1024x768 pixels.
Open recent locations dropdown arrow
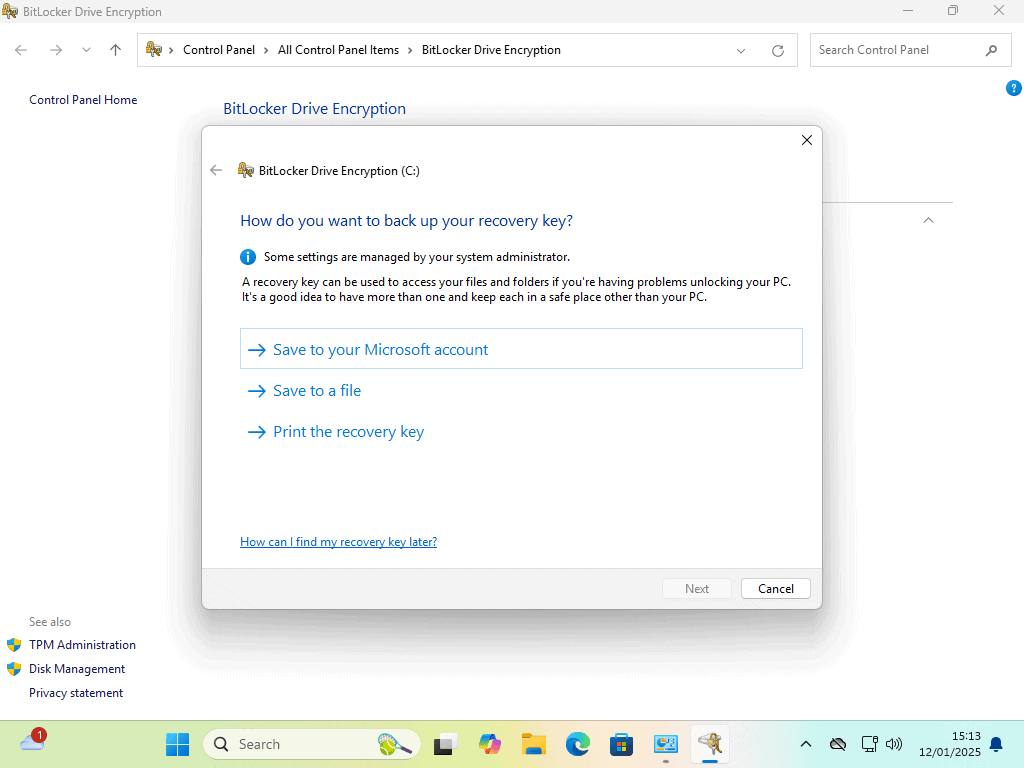86,50
